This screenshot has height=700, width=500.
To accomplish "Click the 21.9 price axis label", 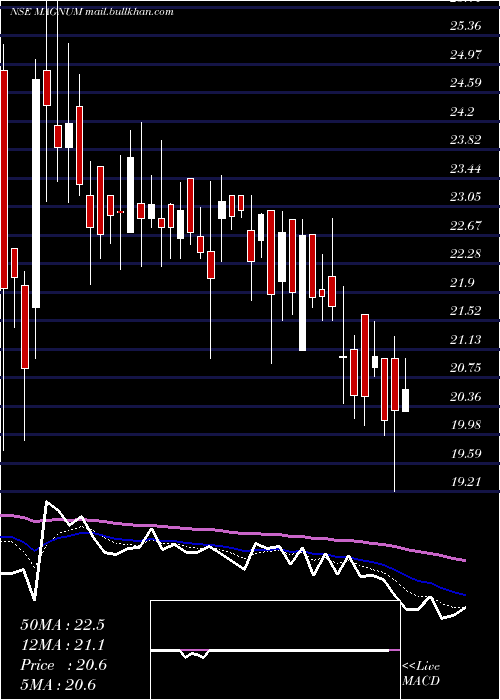I will coord(463,283).
